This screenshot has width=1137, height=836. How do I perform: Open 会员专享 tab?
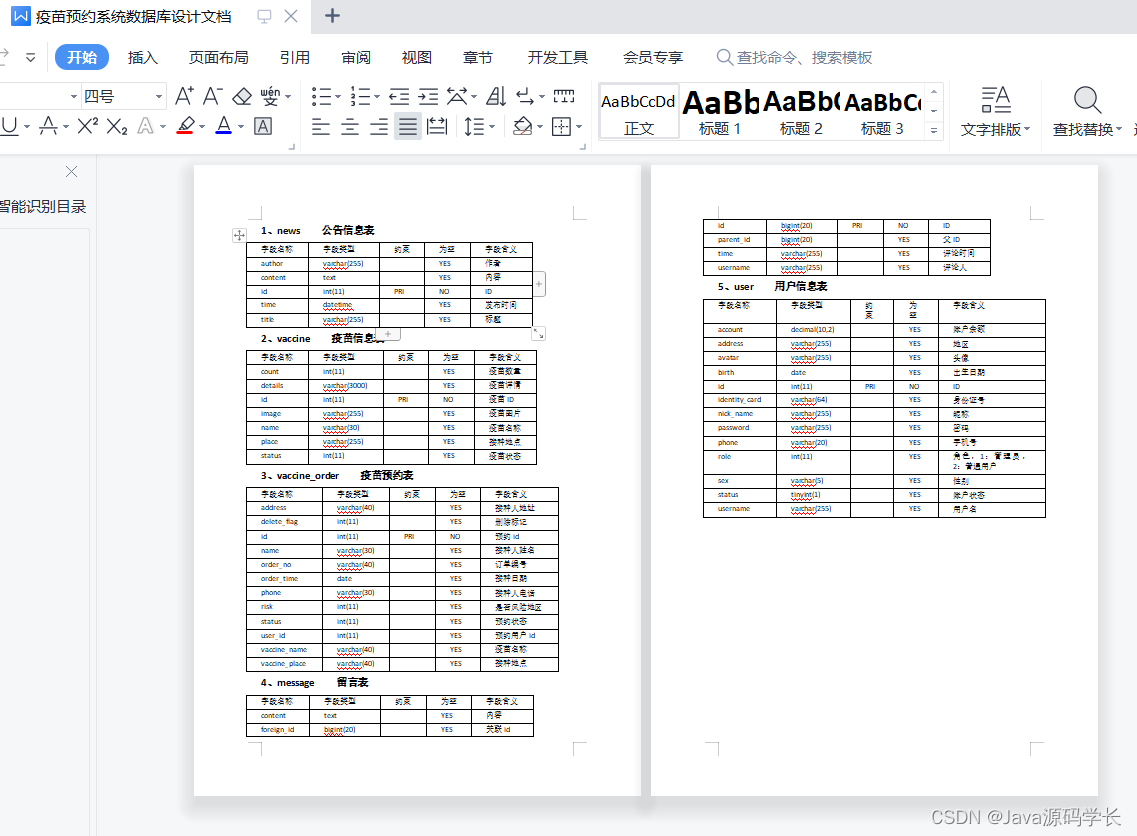click(x=653, y=57)
